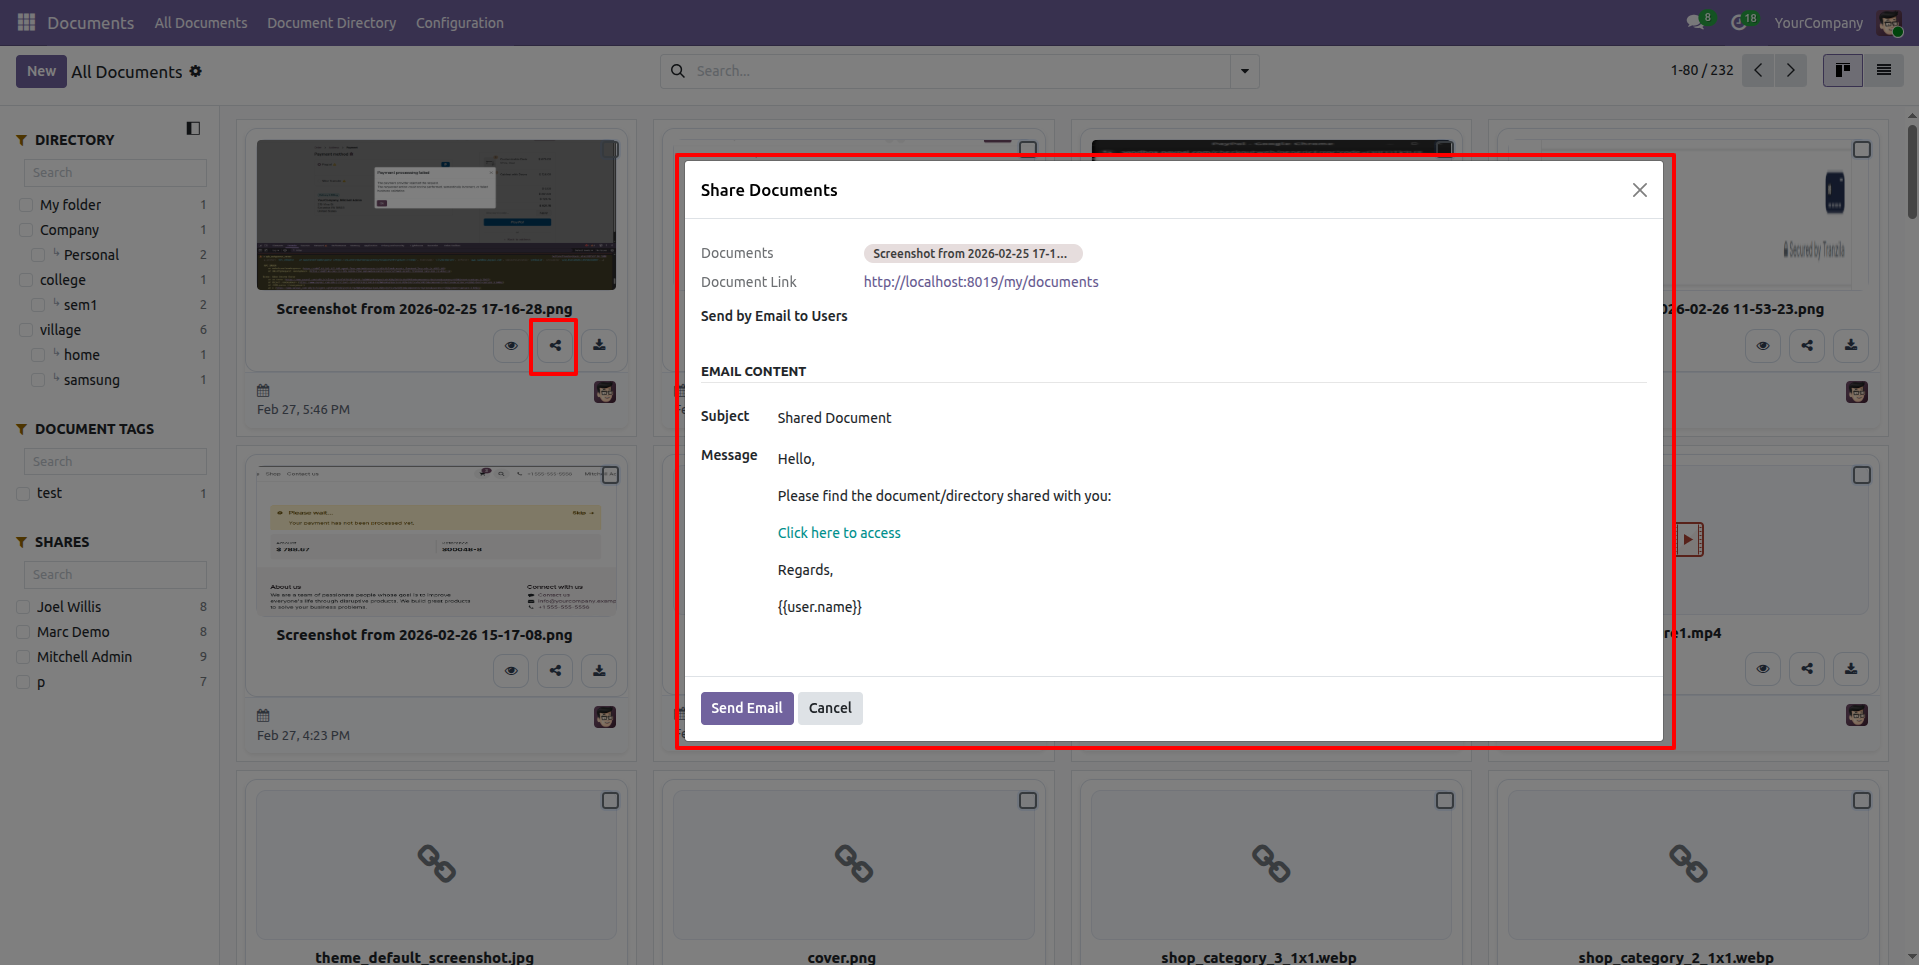
Task: Open the Documents app menu
Action: [91, 23]
